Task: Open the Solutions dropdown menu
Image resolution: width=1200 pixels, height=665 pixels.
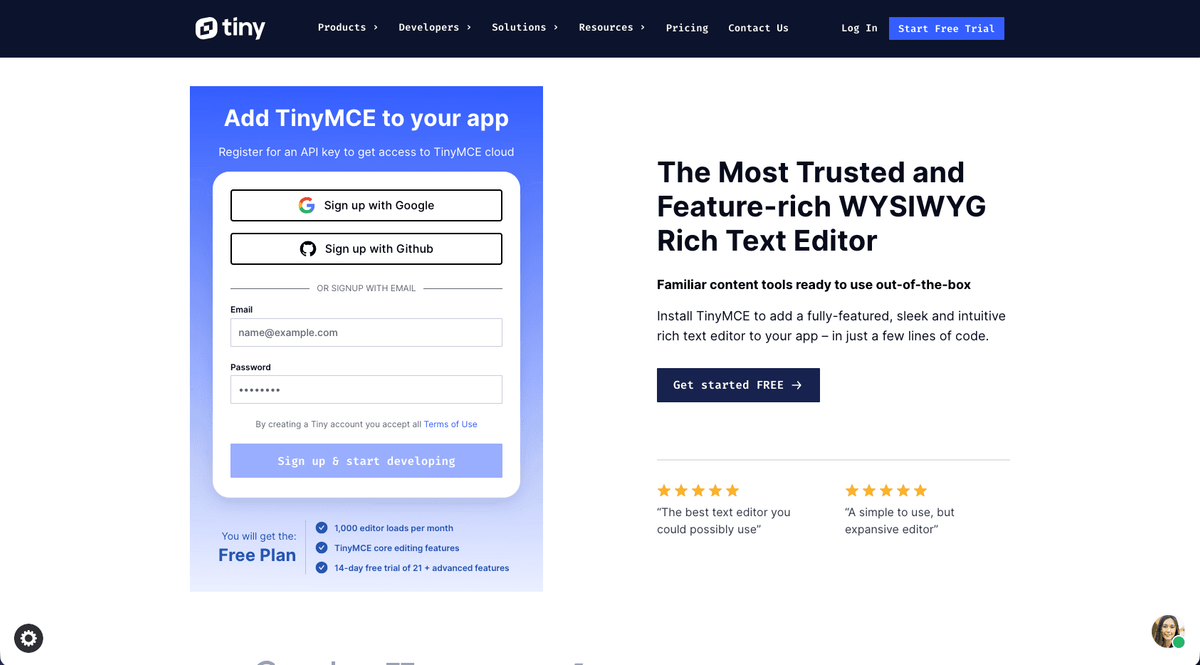Action: [x=525, y=28]
